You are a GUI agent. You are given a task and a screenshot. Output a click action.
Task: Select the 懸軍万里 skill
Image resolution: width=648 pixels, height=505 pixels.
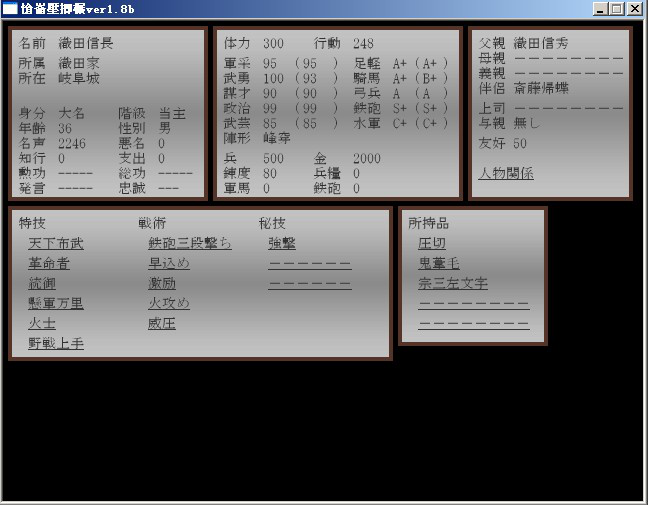tap(56, 303)
